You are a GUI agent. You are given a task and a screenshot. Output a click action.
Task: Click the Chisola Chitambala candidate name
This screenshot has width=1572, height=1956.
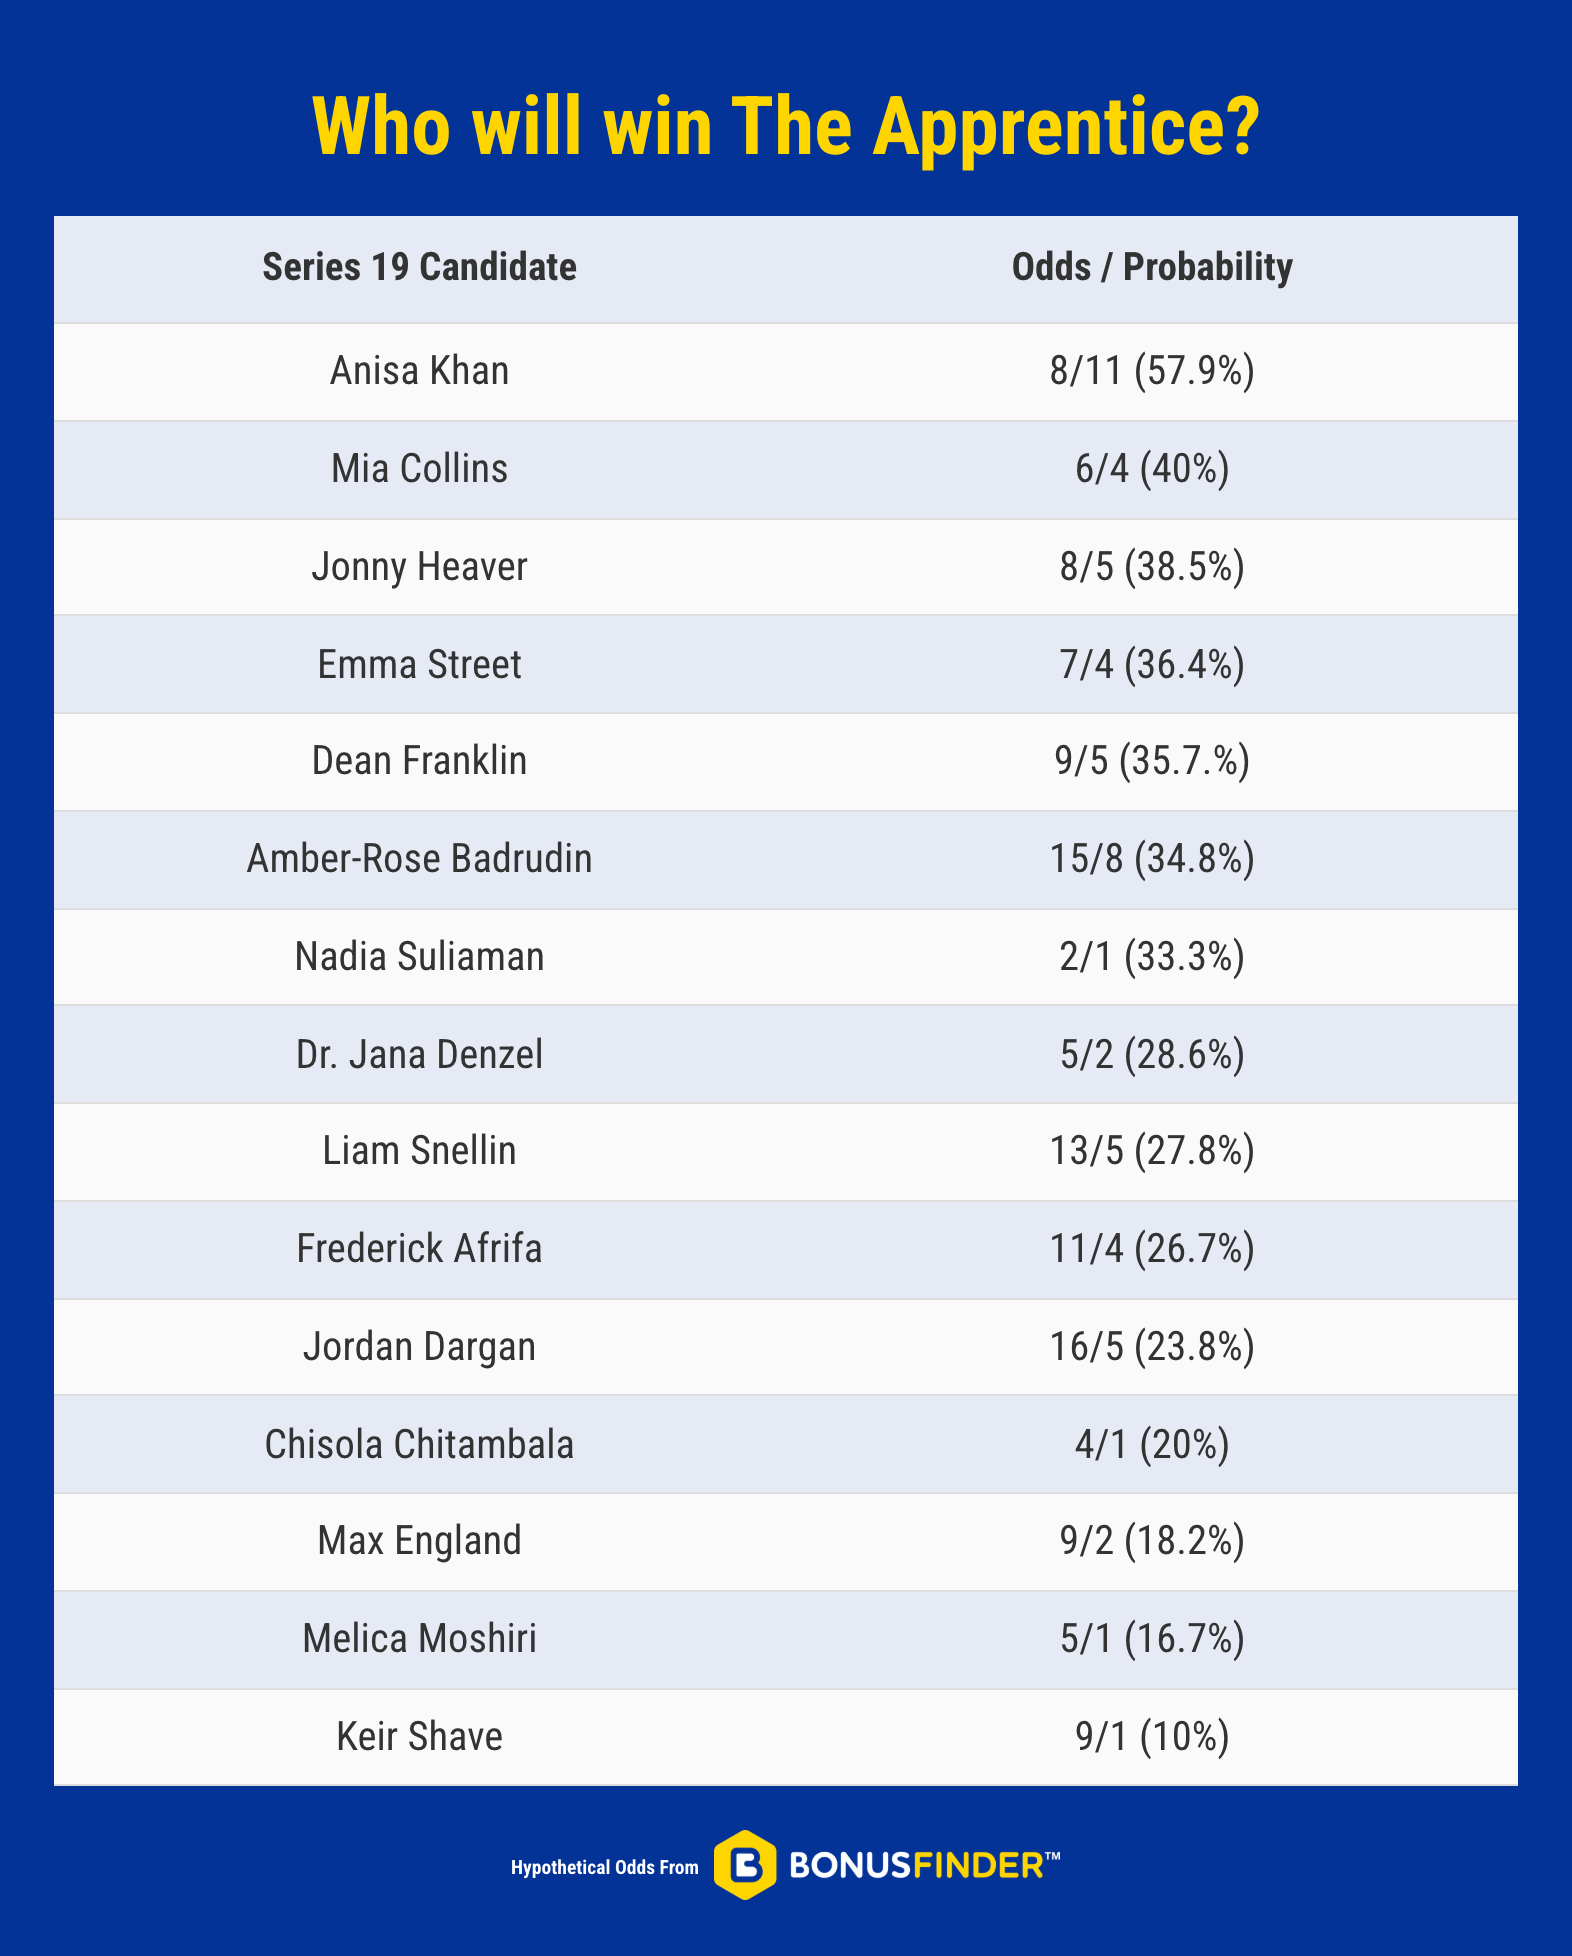point(419,1445)
